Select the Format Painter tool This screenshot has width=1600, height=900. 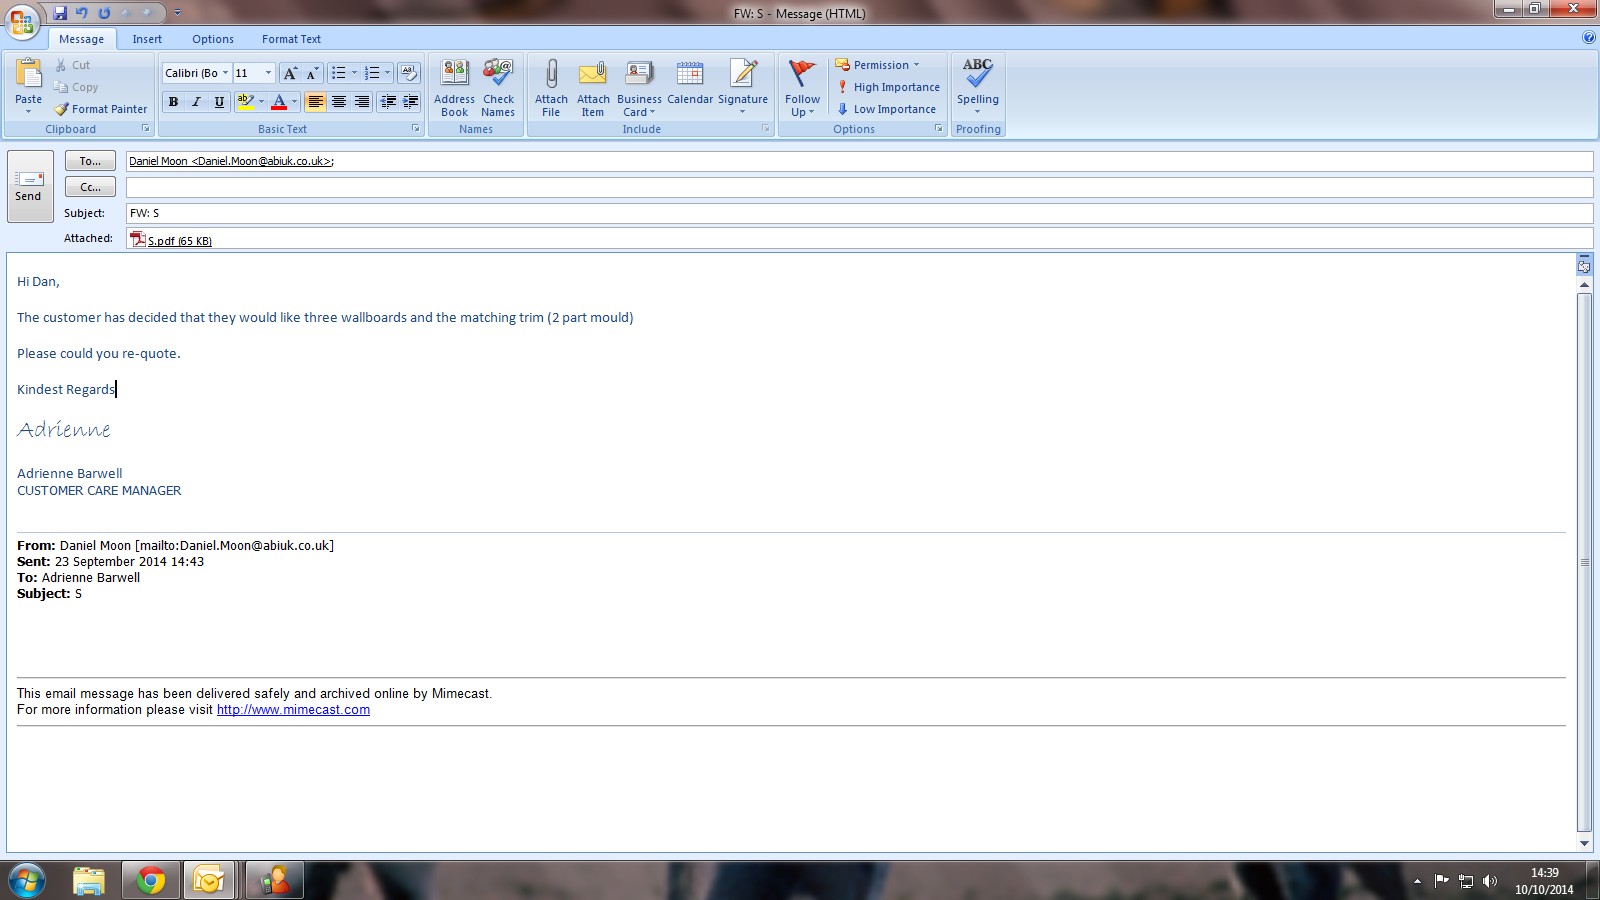tap(100, 109)
